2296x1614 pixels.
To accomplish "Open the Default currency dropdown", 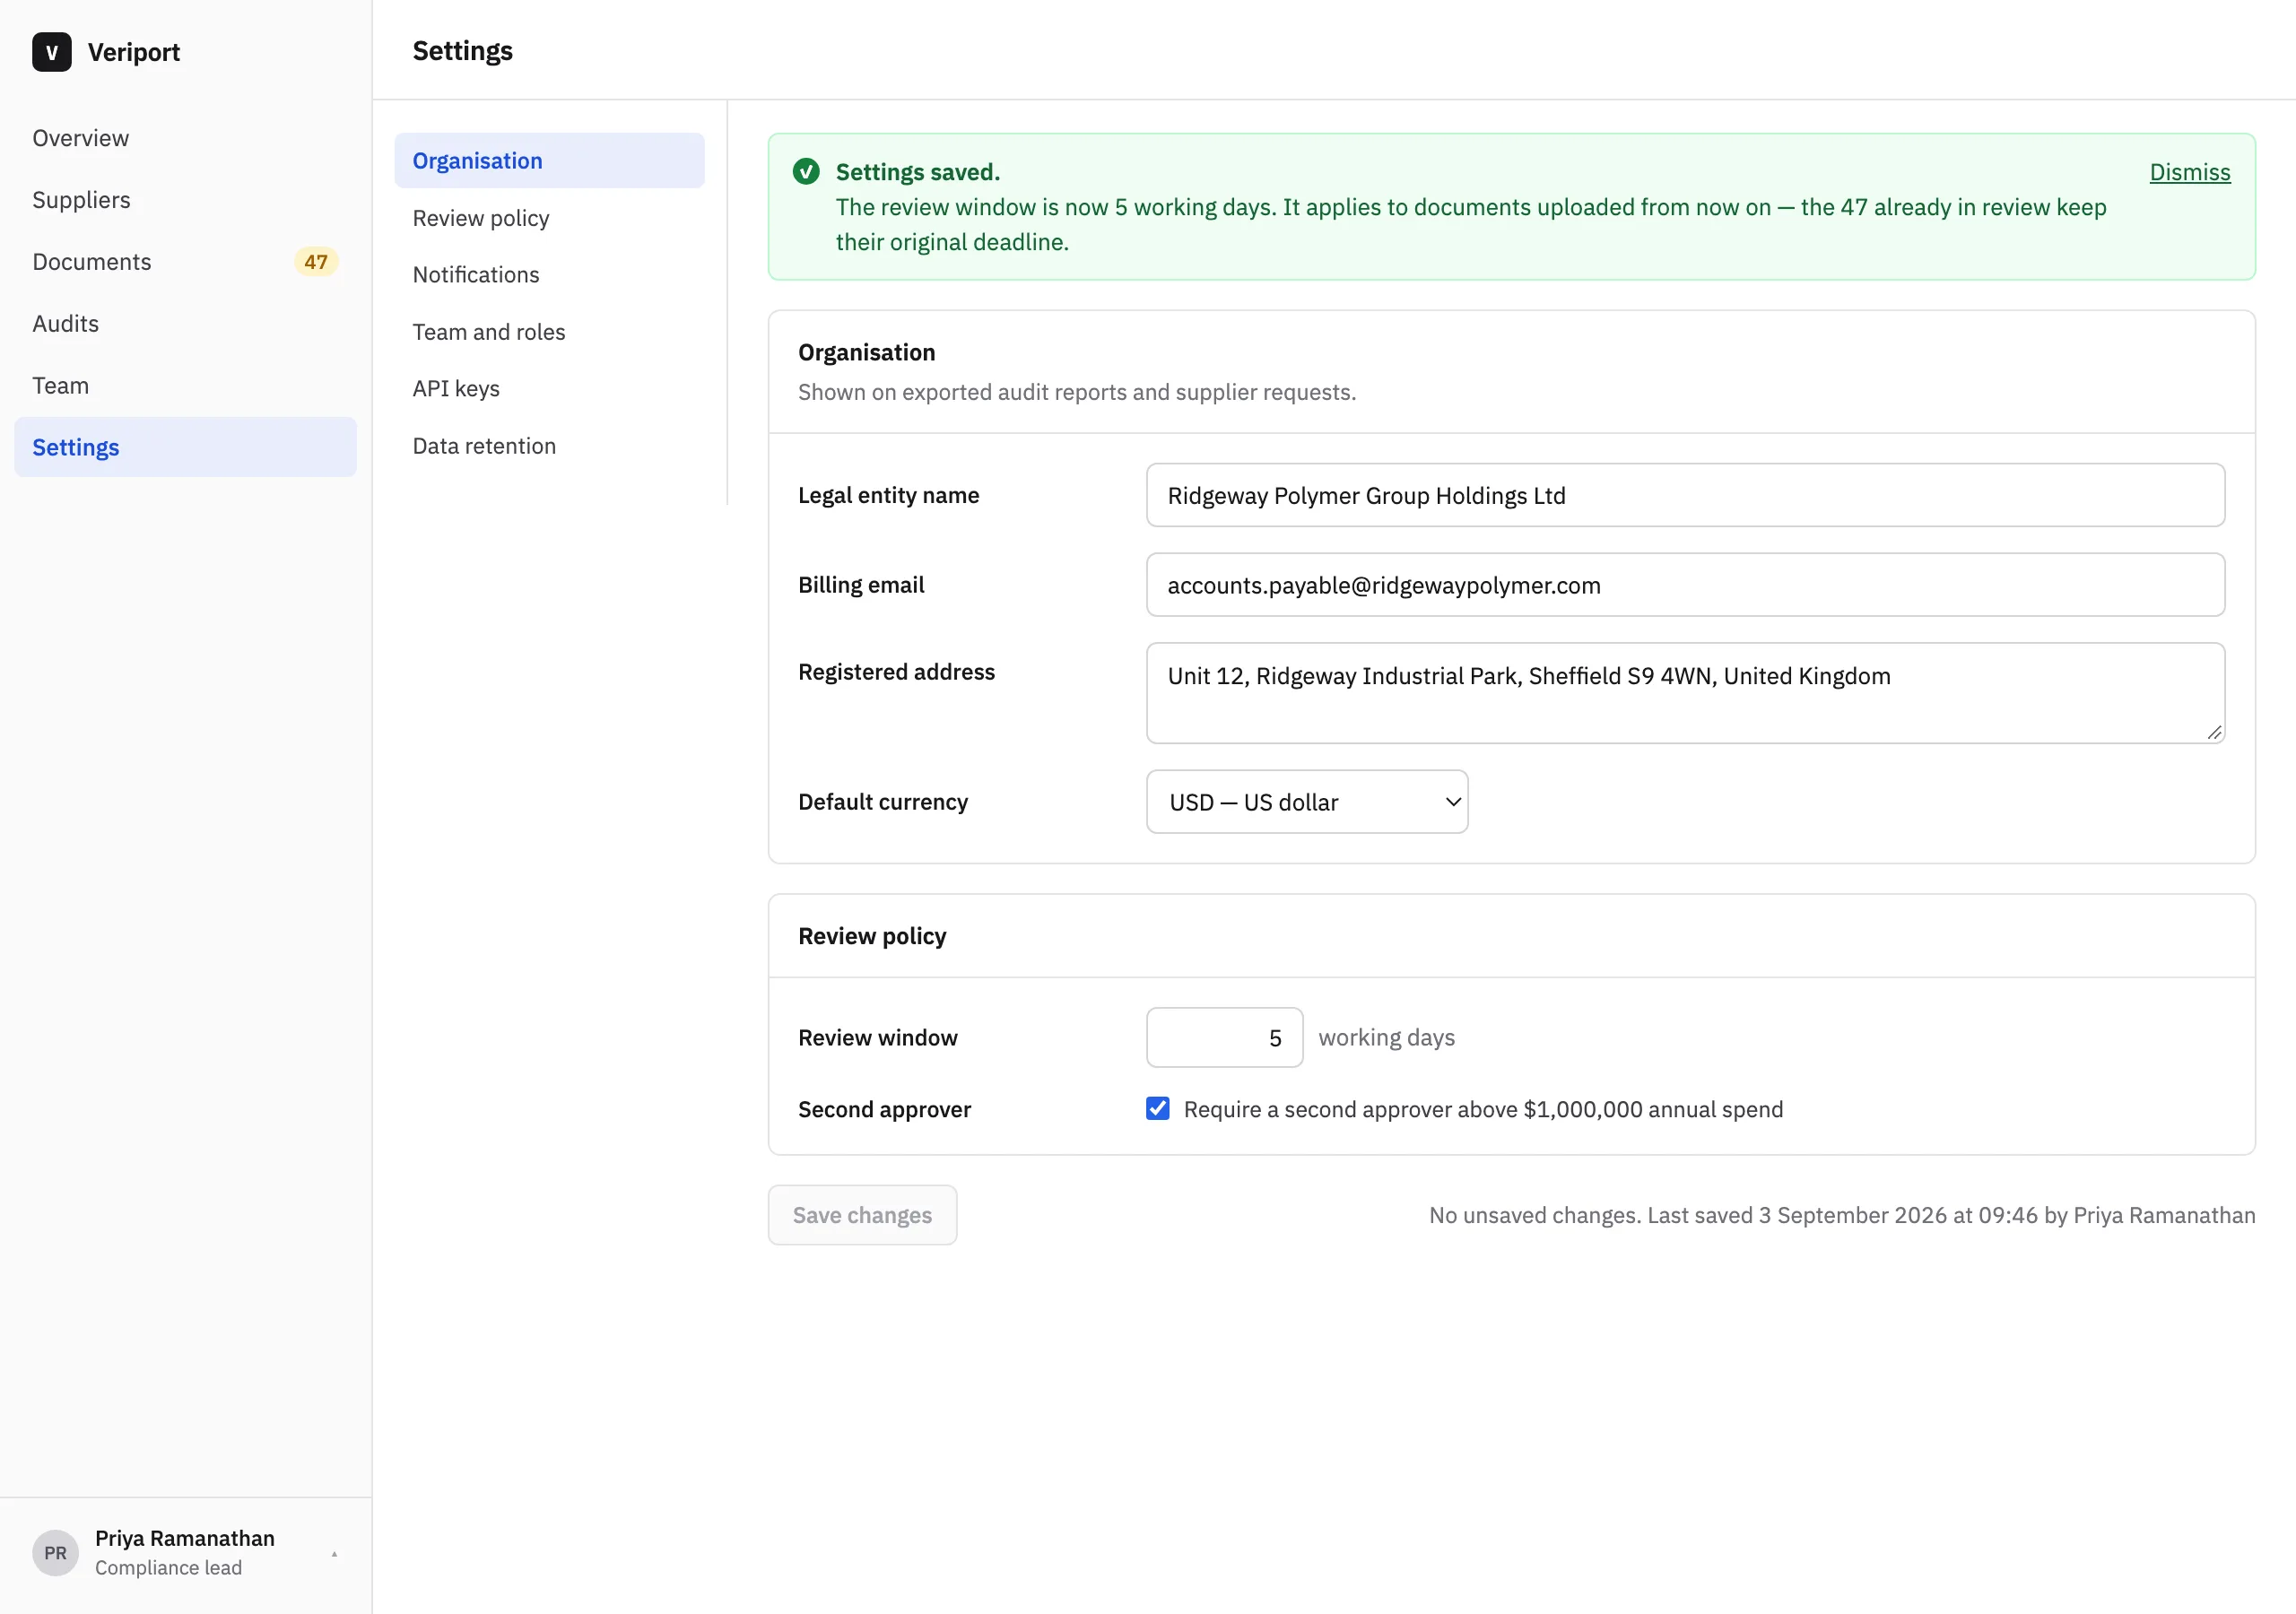I will click(x=1306, y=801).
